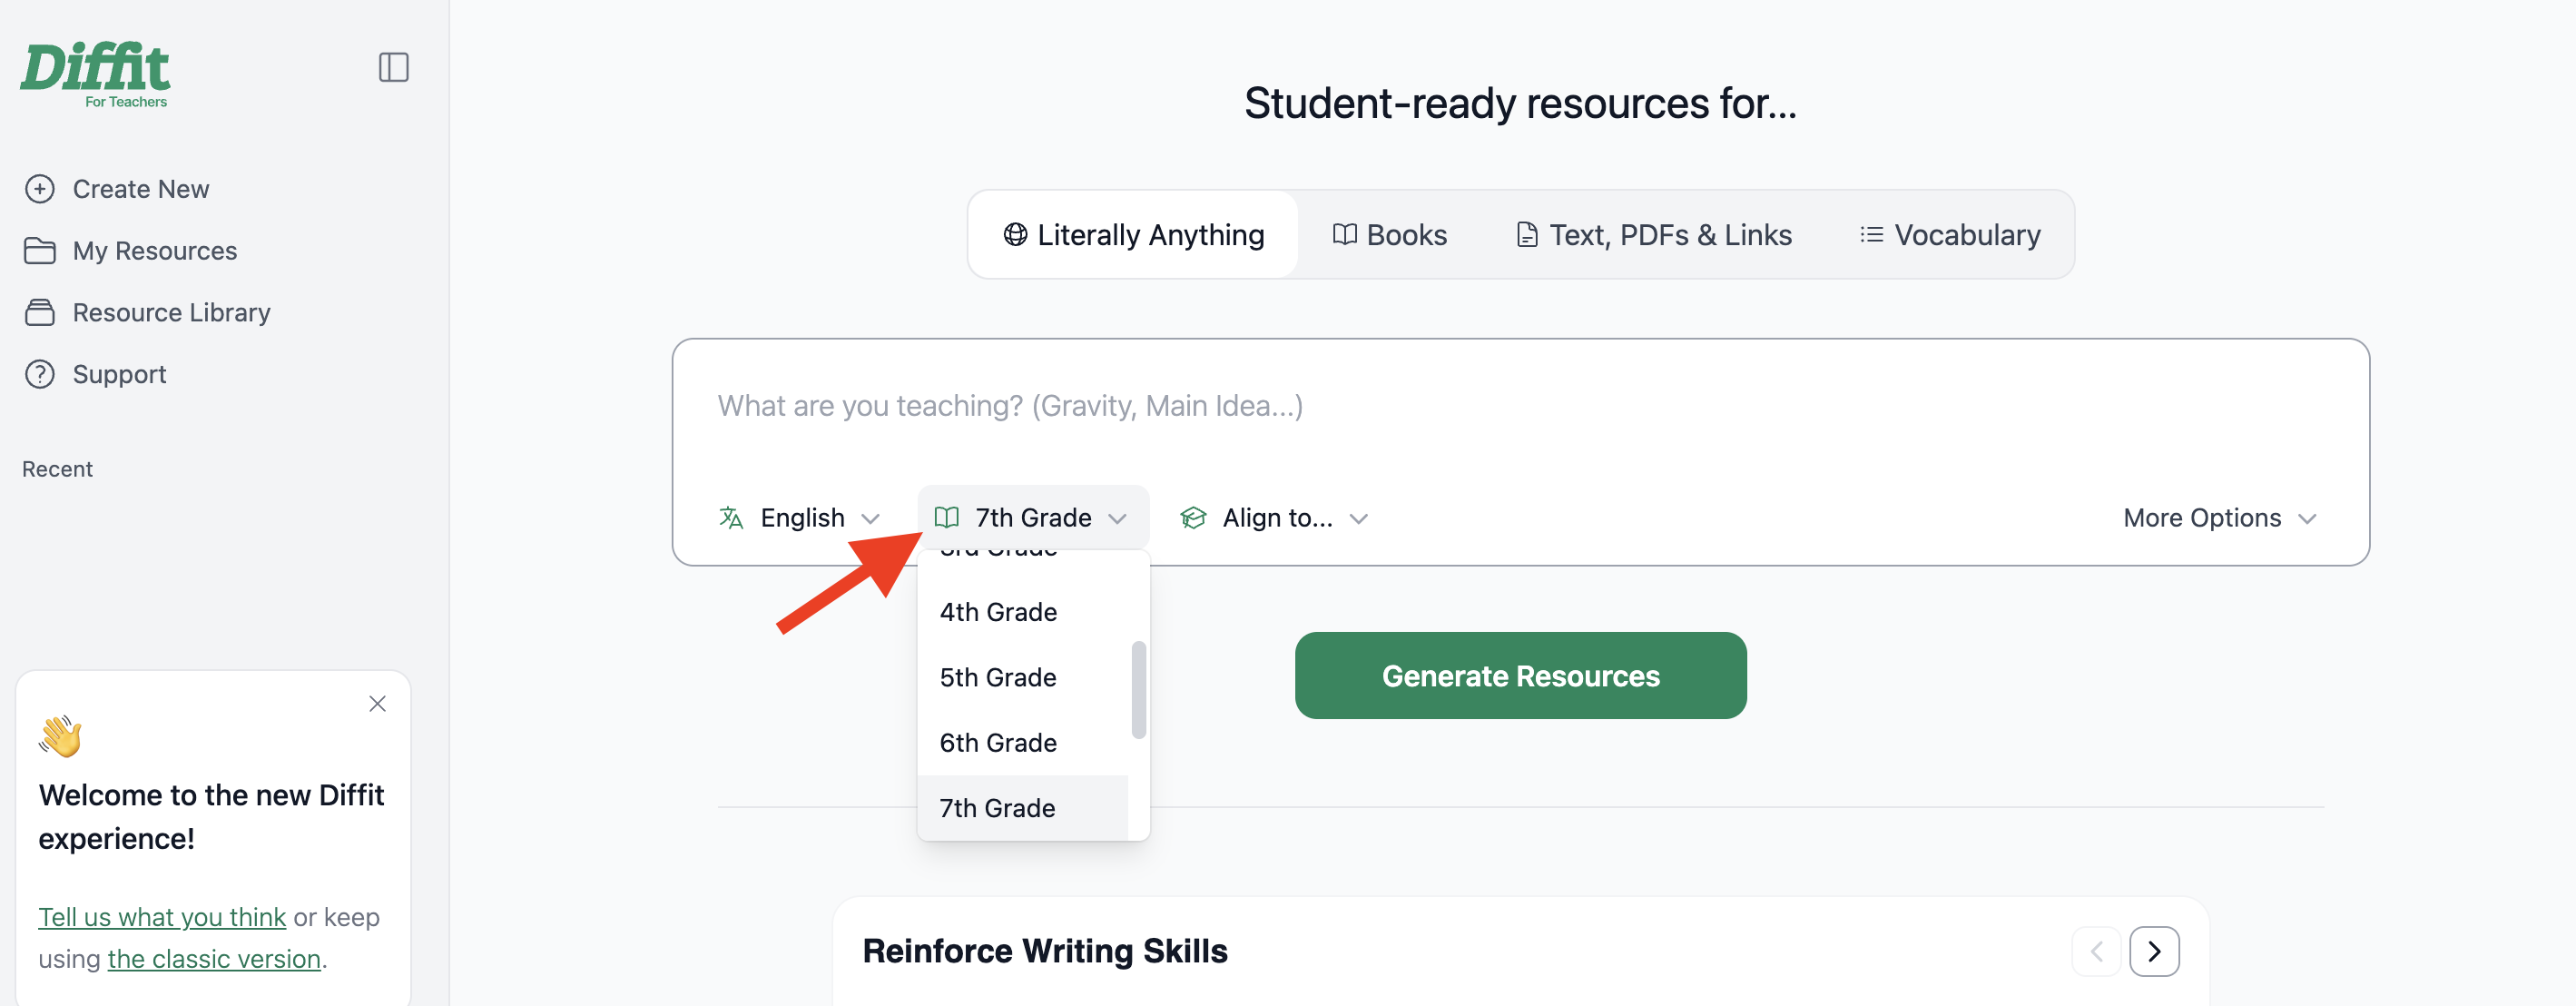Switch to the Literally Anything tab
This screenshot has width=2576, height=1006.
point(1133,235)
